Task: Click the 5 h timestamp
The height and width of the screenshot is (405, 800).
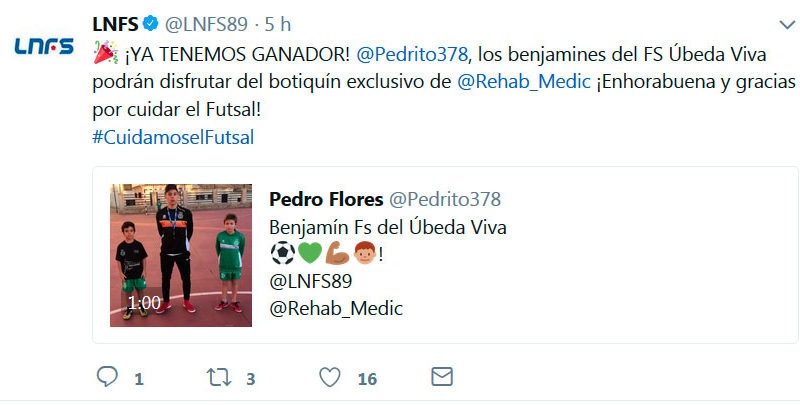Action: point(278,24)
